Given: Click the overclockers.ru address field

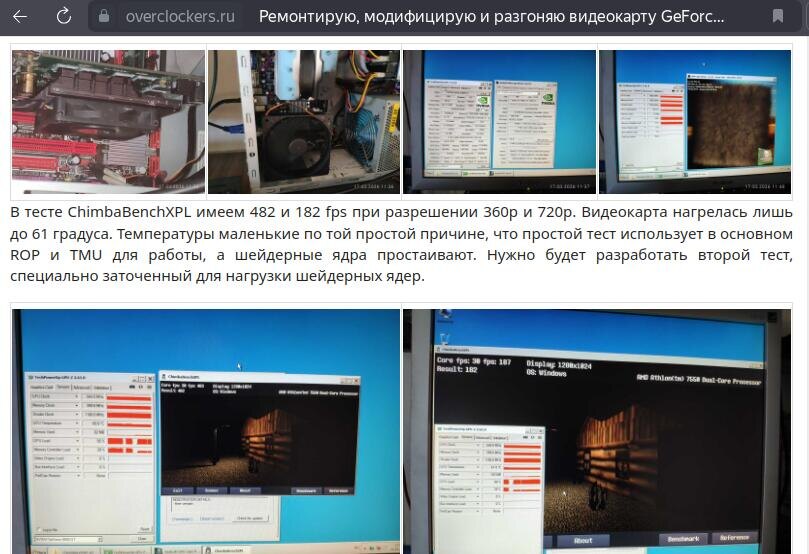Looking at the screenshot, I should pyautogui.click(x=180, y=17).
